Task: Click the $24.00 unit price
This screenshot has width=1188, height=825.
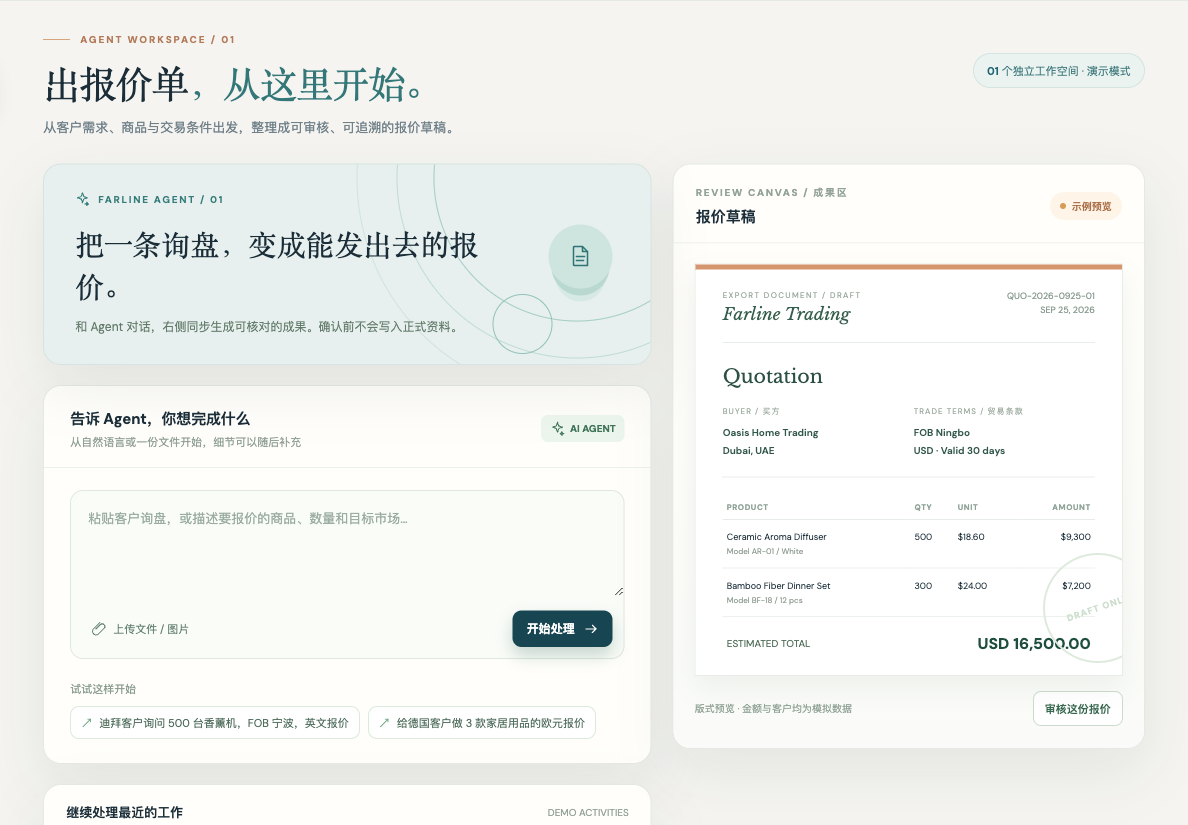Action: 972,586
